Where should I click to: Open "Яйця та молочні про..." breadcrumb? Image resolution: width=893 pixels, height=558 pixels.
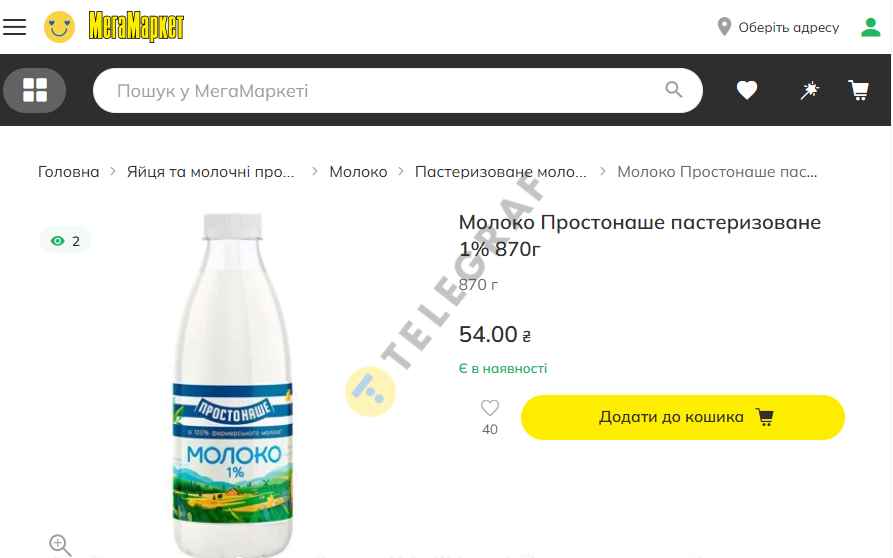[x=210, y=171]
